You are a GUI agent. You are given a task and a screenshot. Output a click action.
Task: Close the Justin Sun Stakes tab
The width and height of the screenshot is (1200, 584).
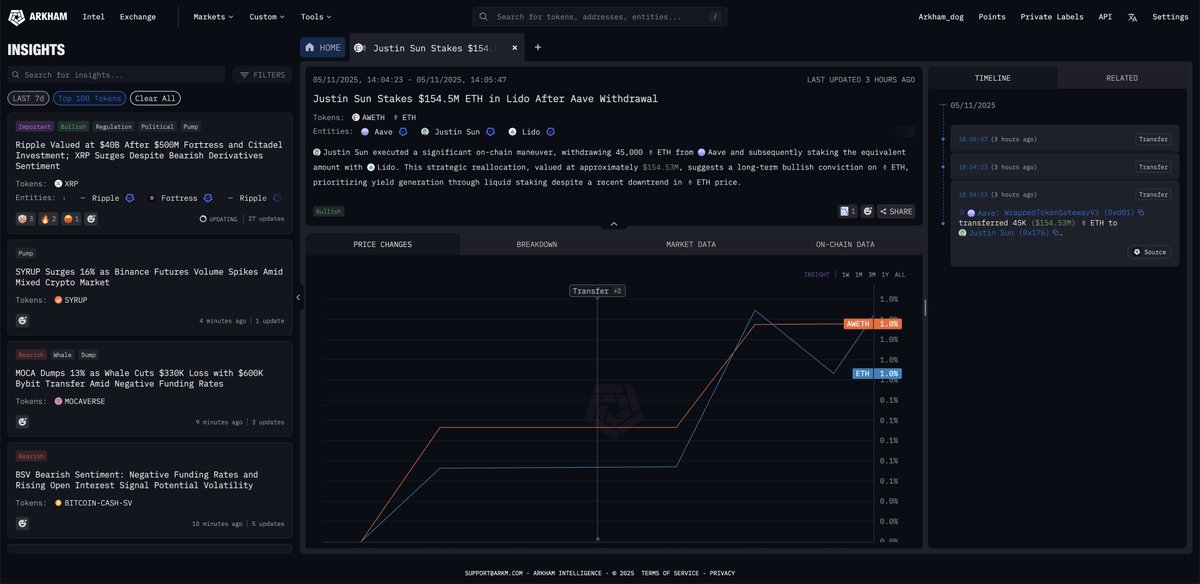click(x=516, y=47)
